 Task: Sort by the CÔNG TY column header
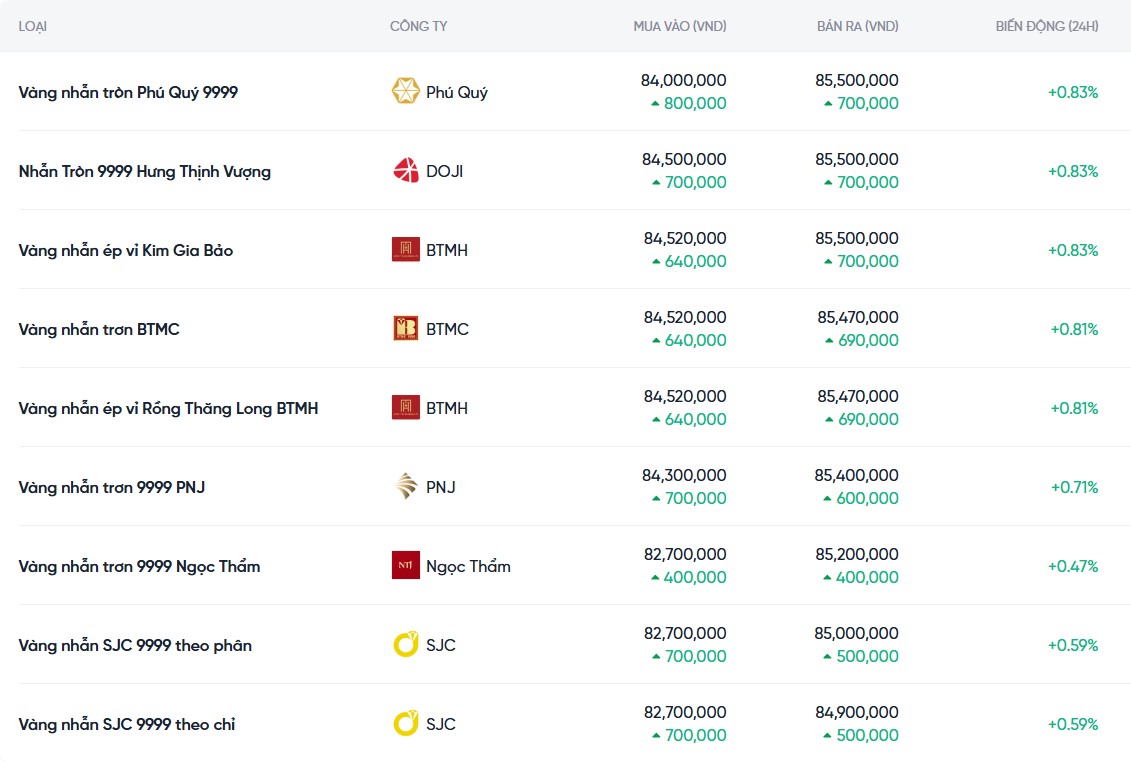[x=418, y=26]
